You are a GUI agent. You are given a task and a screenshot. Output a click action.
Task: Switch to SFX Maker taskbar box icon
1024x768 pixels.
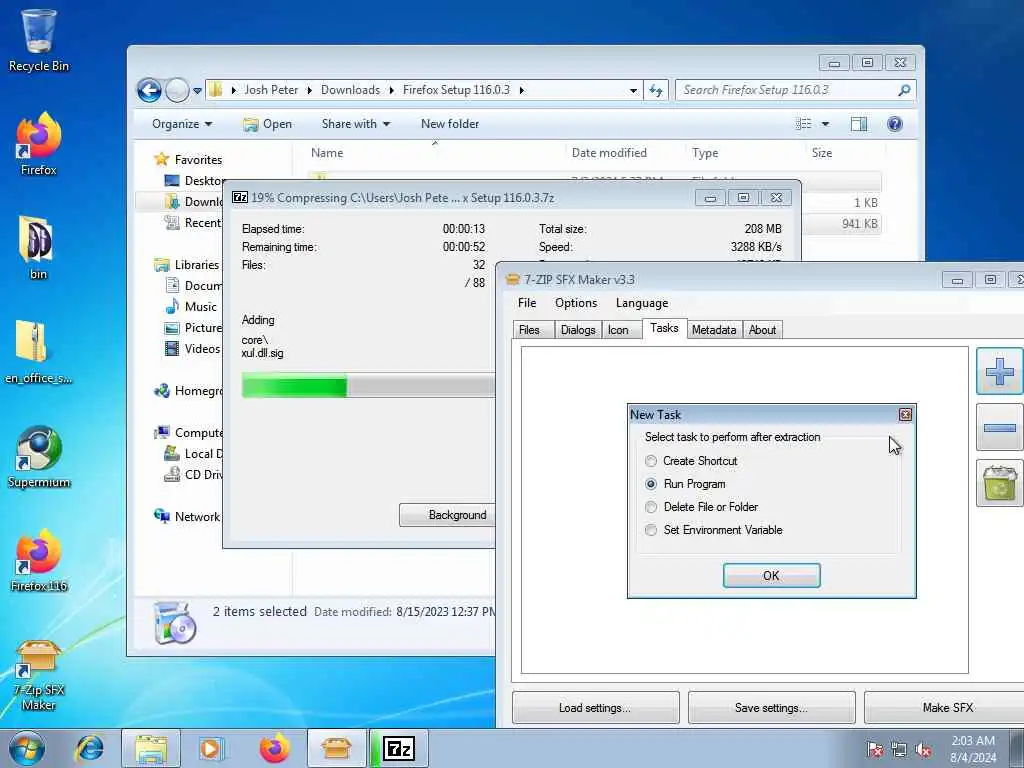(336, 748)
